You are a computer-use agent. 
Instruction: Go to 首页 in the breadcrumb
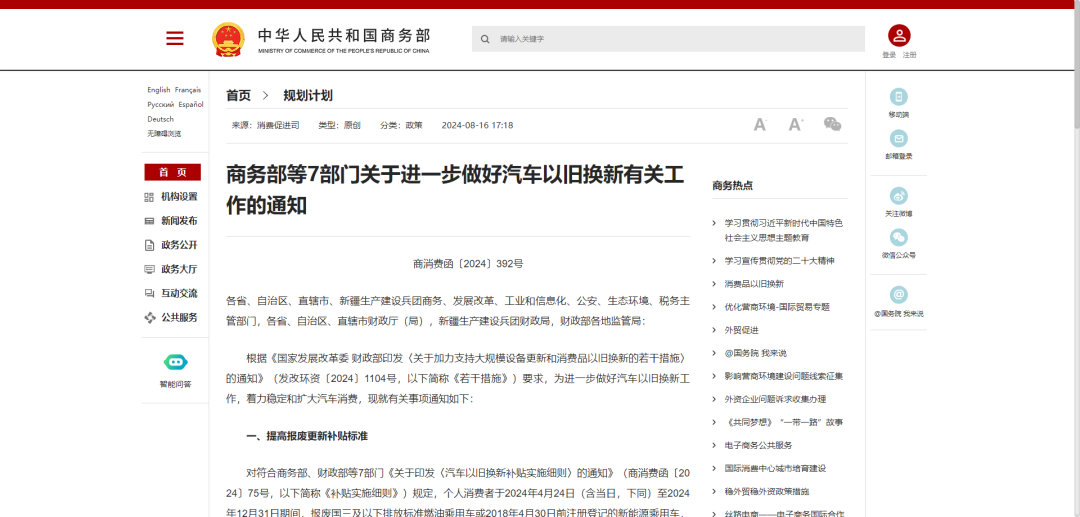pyautogui.click(x=238, y=96)
